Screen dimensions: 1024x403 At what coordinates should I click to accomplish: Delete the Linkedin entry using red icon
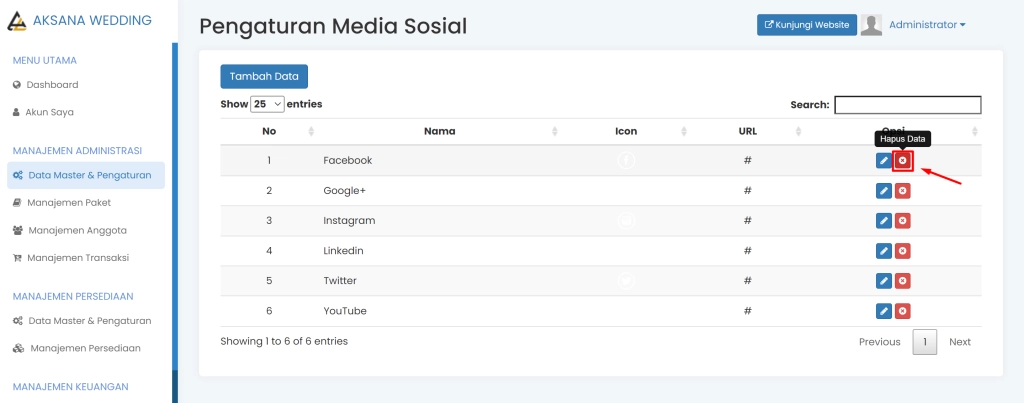(x=902, y=251)
